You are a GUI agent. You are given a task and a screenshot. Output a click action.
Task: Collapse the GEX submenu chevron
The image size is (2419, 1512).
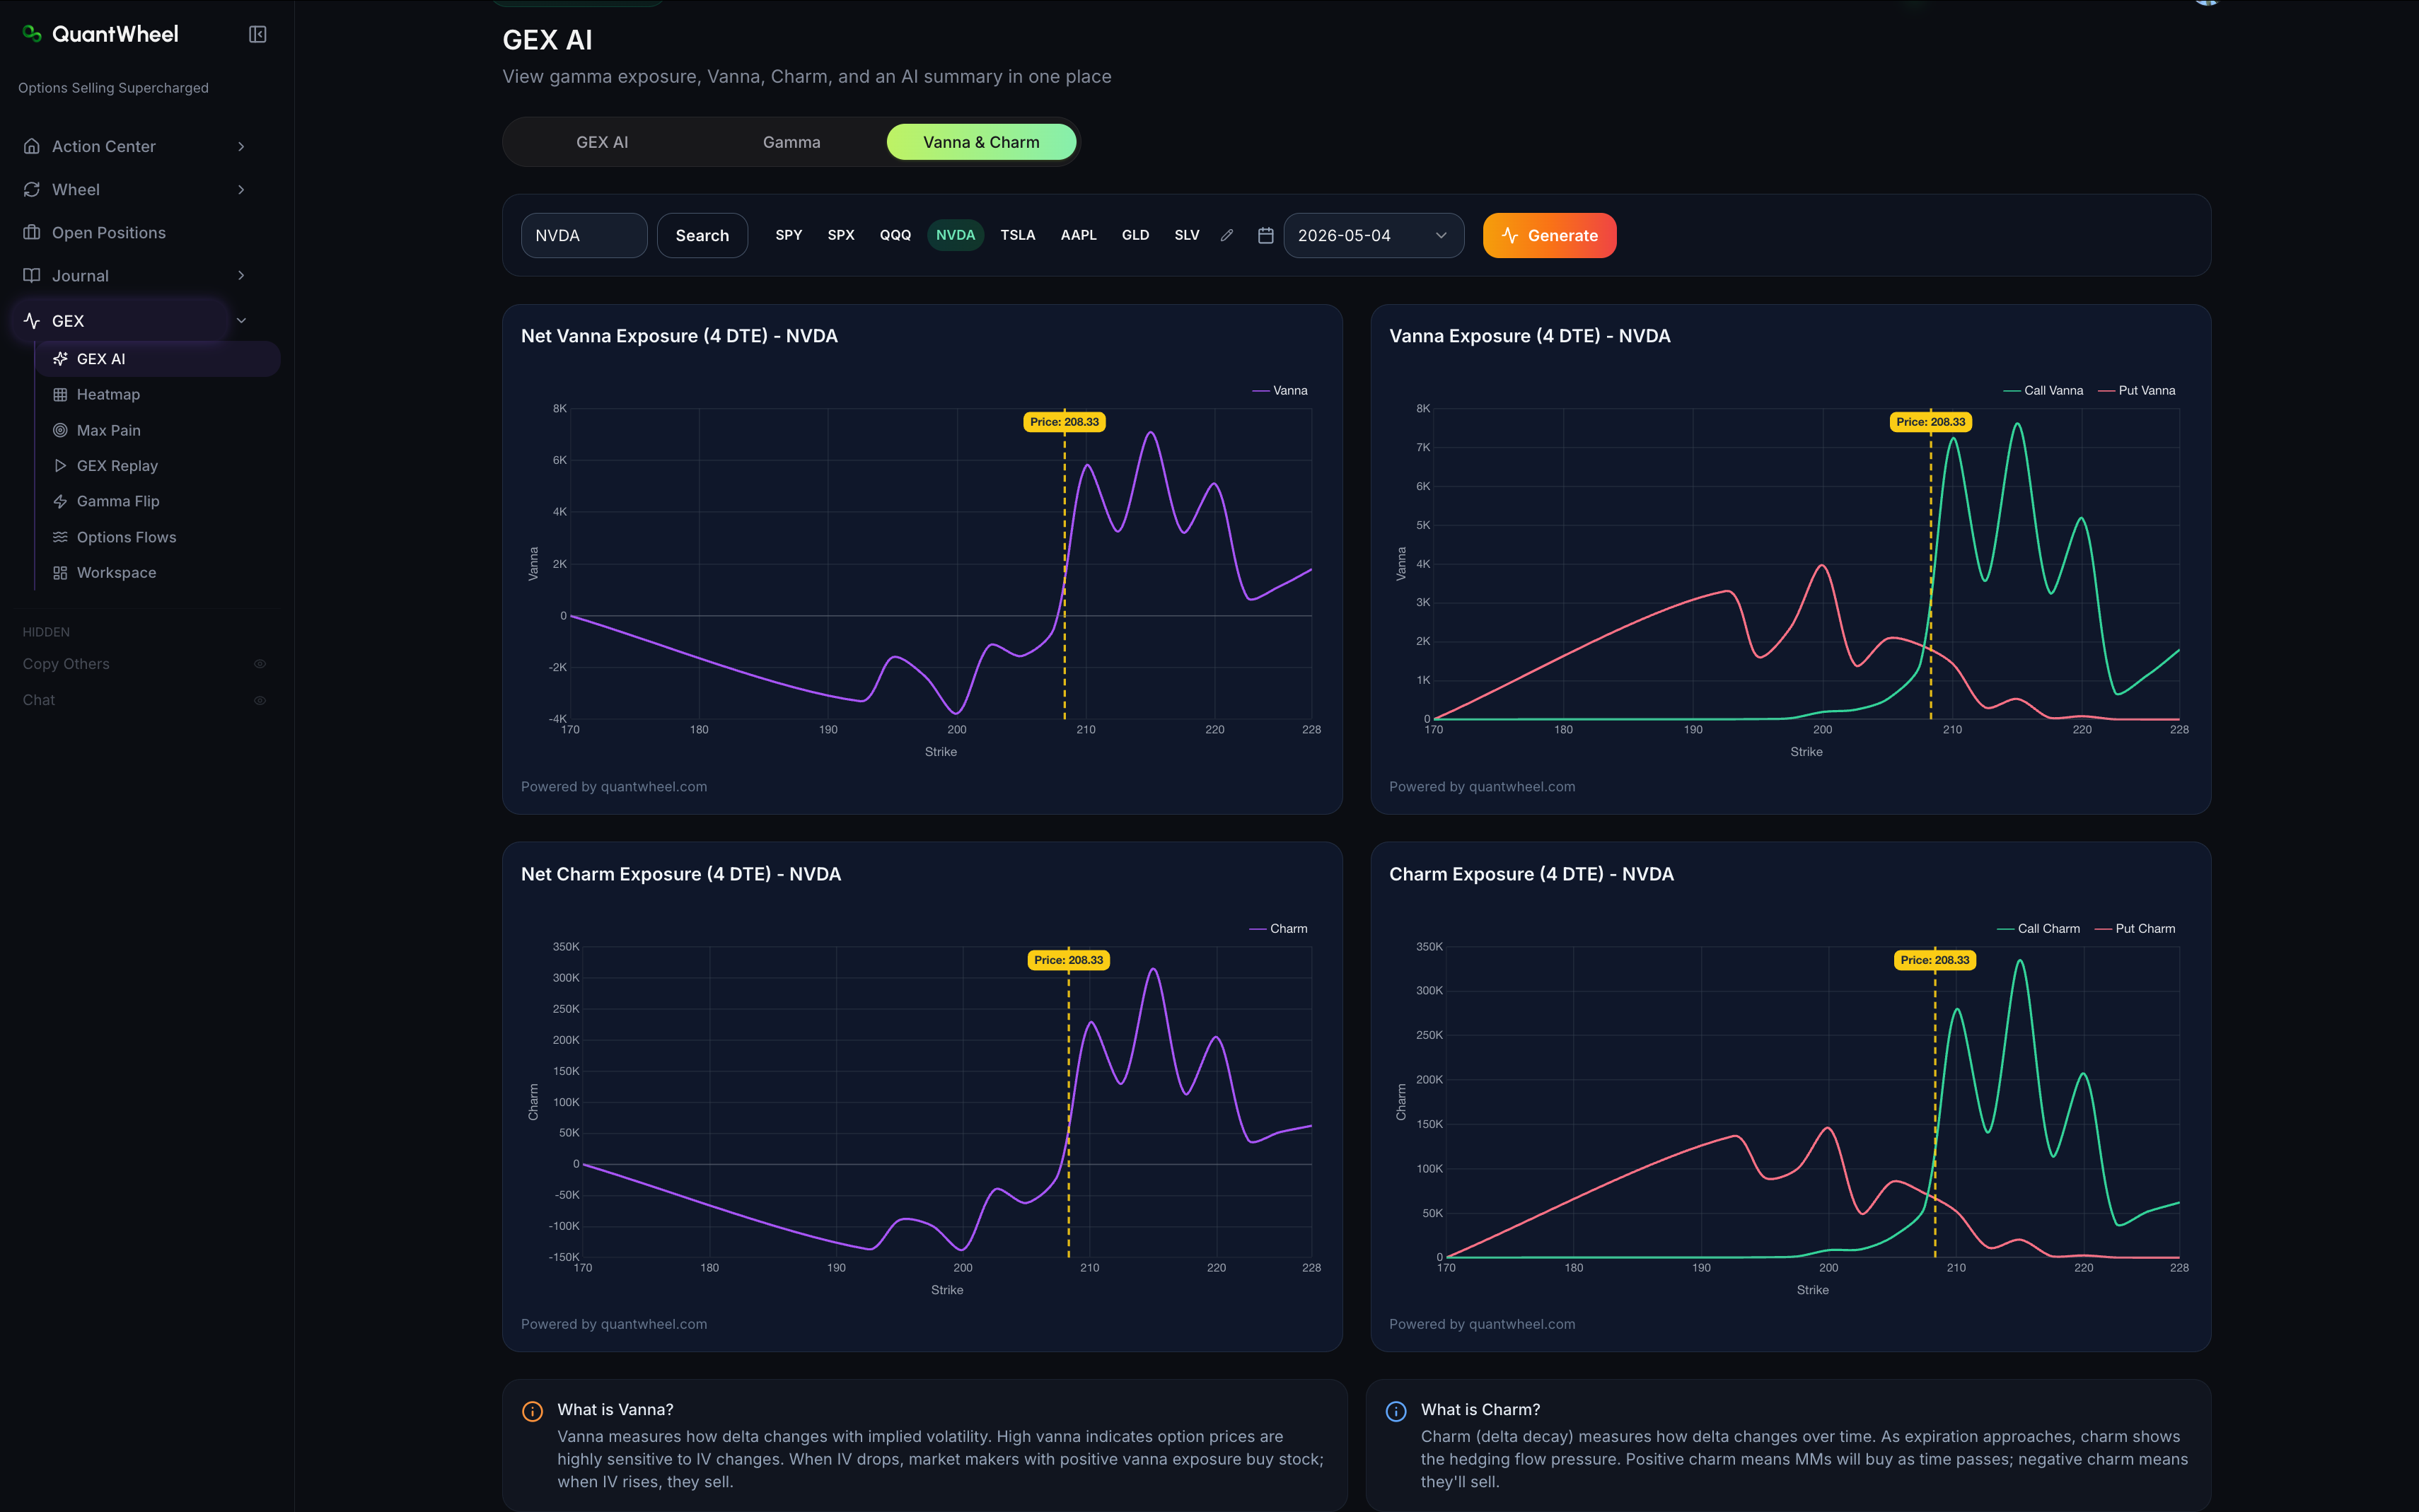point(241,321)
